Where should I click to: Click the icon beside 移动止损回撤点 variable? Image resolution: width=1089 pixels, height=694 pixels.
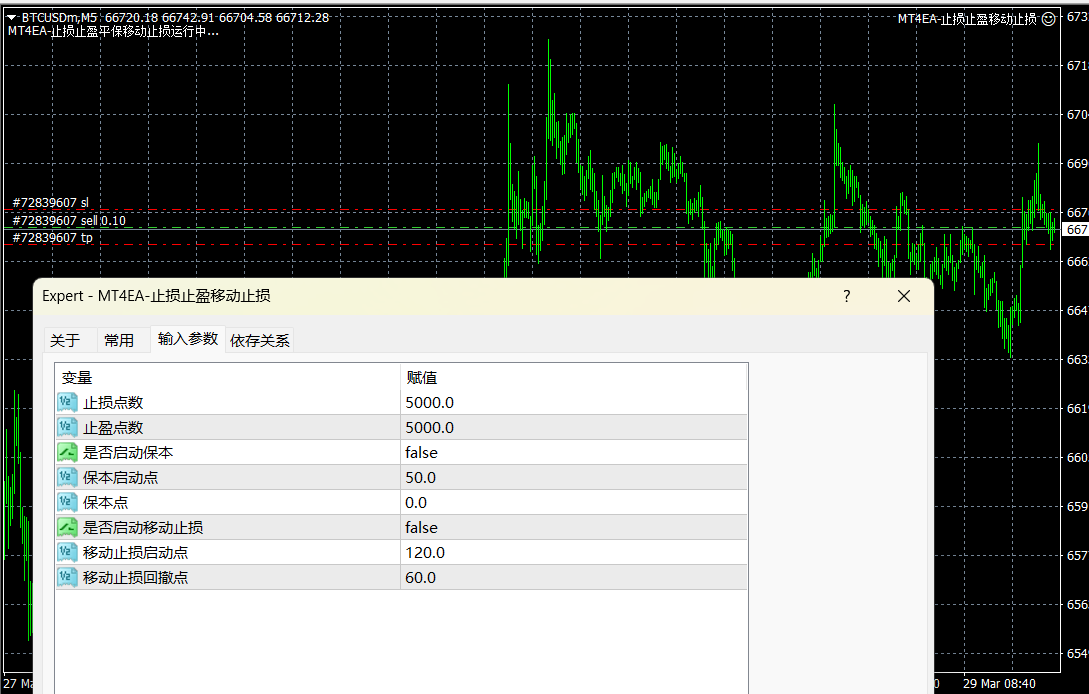[x=67, y=578]
